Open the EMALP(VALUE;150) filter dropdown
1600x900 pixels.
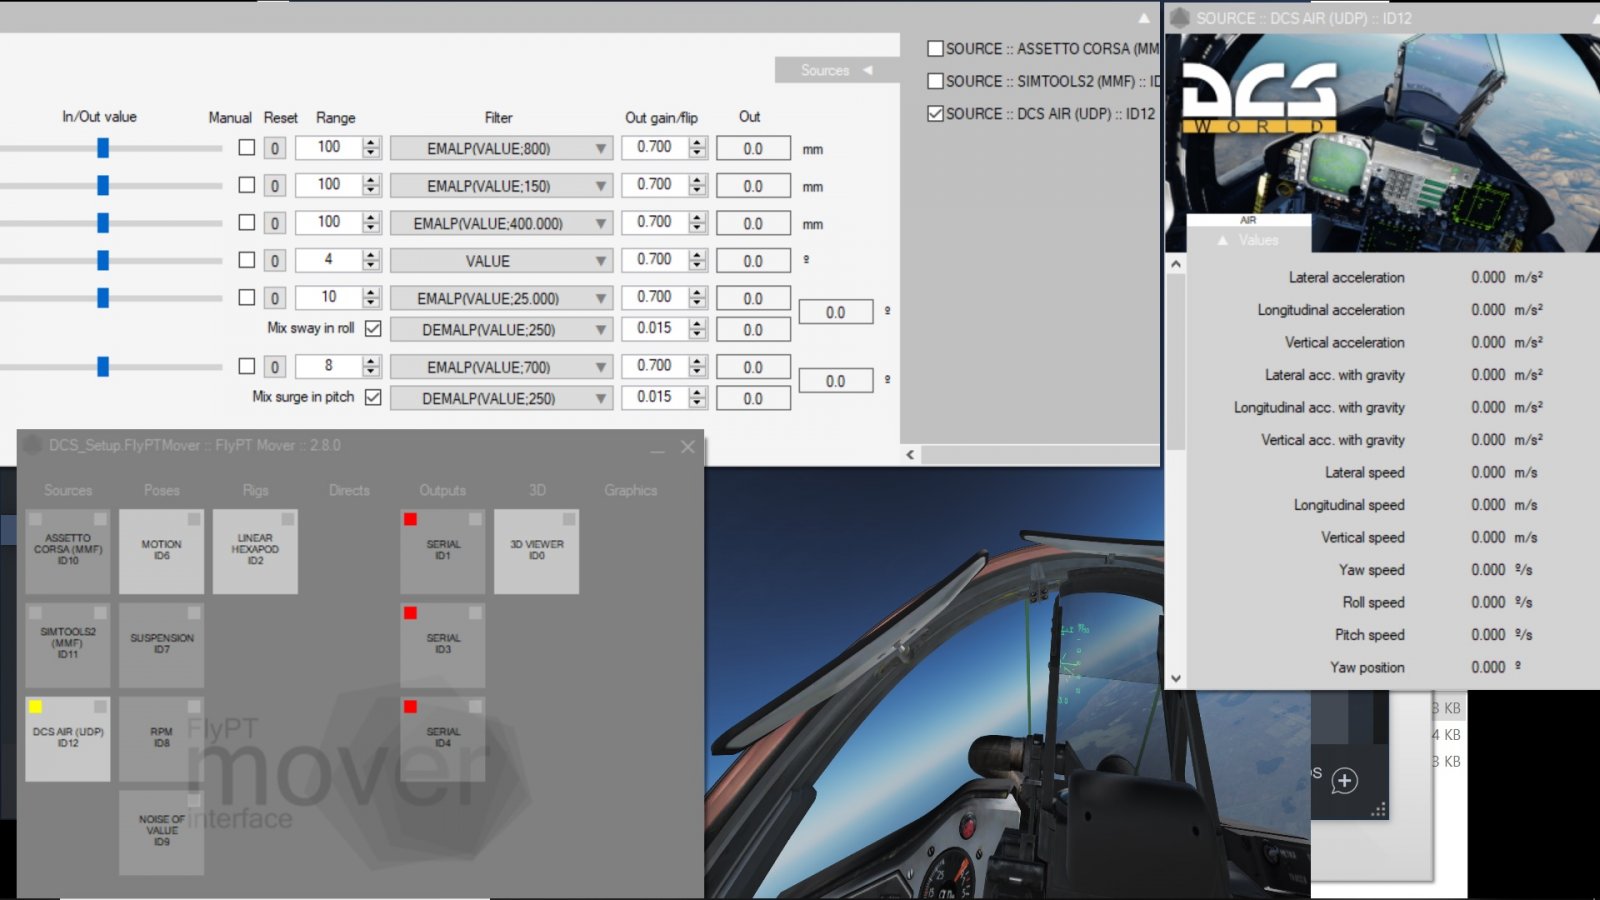[x=500, y=186]
